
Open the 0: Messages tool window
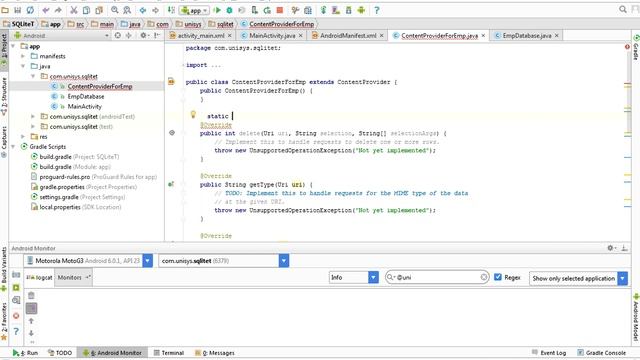[x=215, y=353]
